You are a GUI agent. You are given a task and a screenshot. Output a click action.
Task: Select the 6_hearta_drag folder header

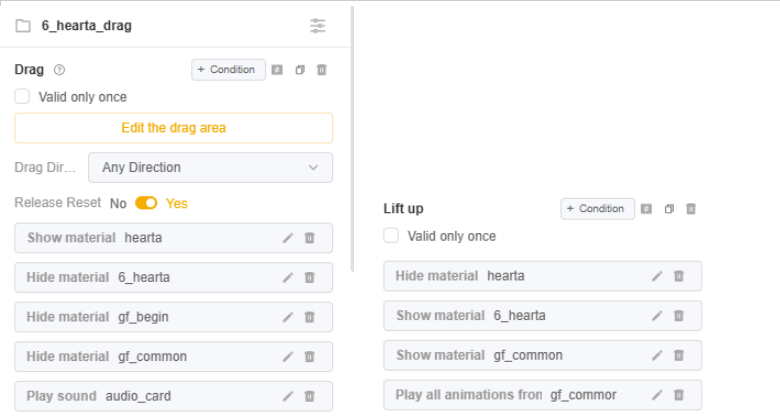pyautogui.click(x=87, y=25)
